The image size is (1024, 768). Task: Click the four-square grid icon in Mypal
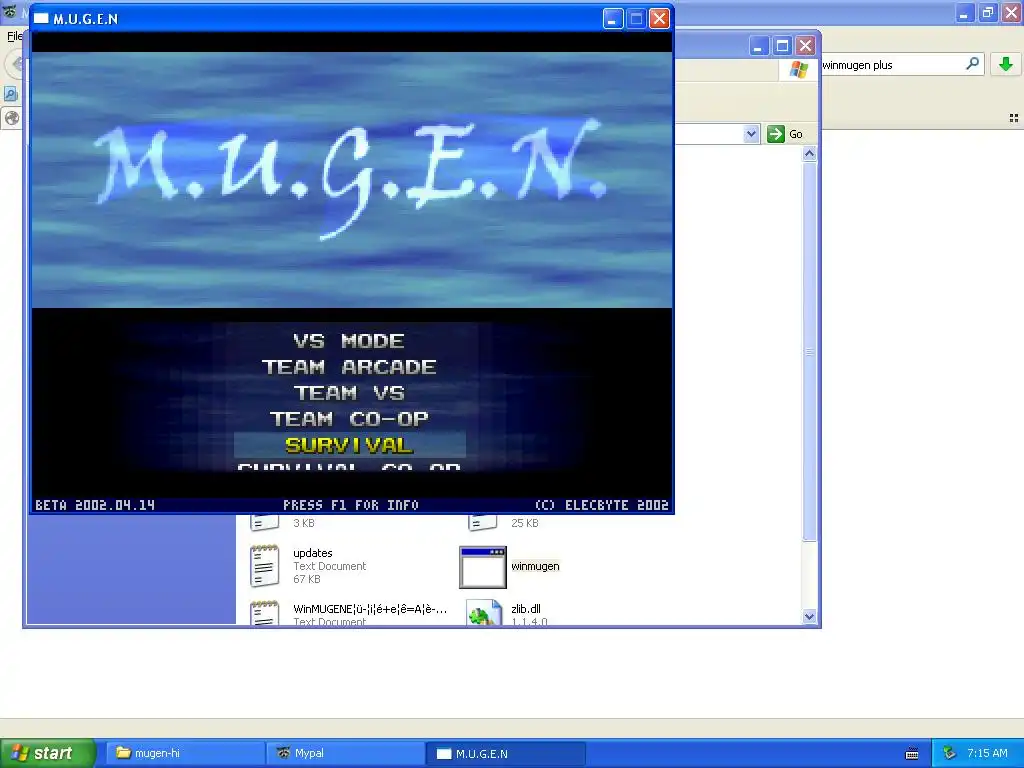pos(1014,118)
